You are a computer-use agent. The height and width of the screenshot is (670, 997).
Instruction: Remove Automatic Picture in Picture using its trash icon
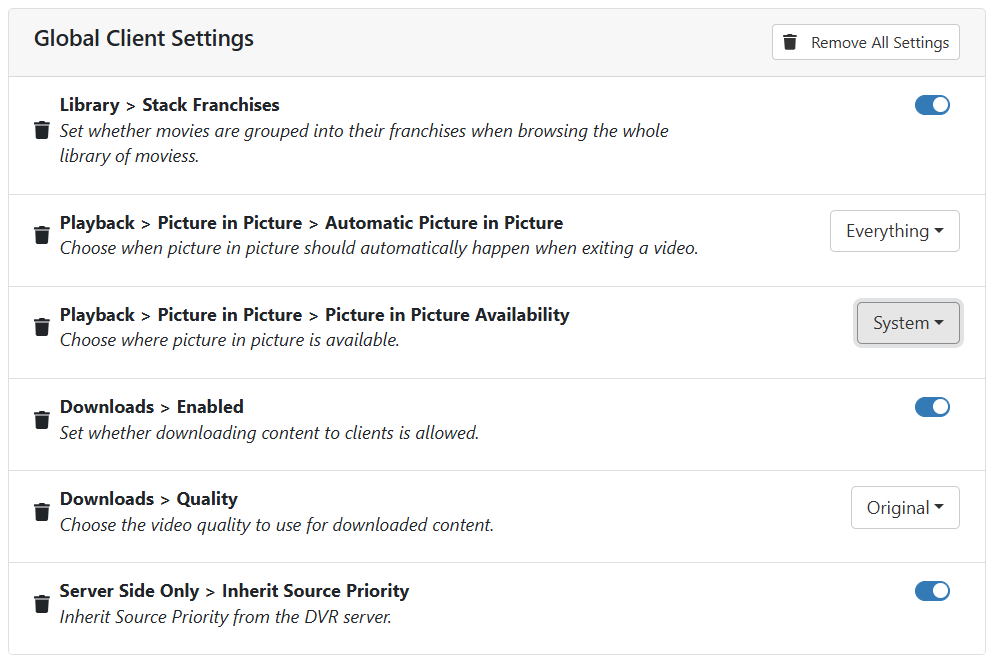[41, 235]
